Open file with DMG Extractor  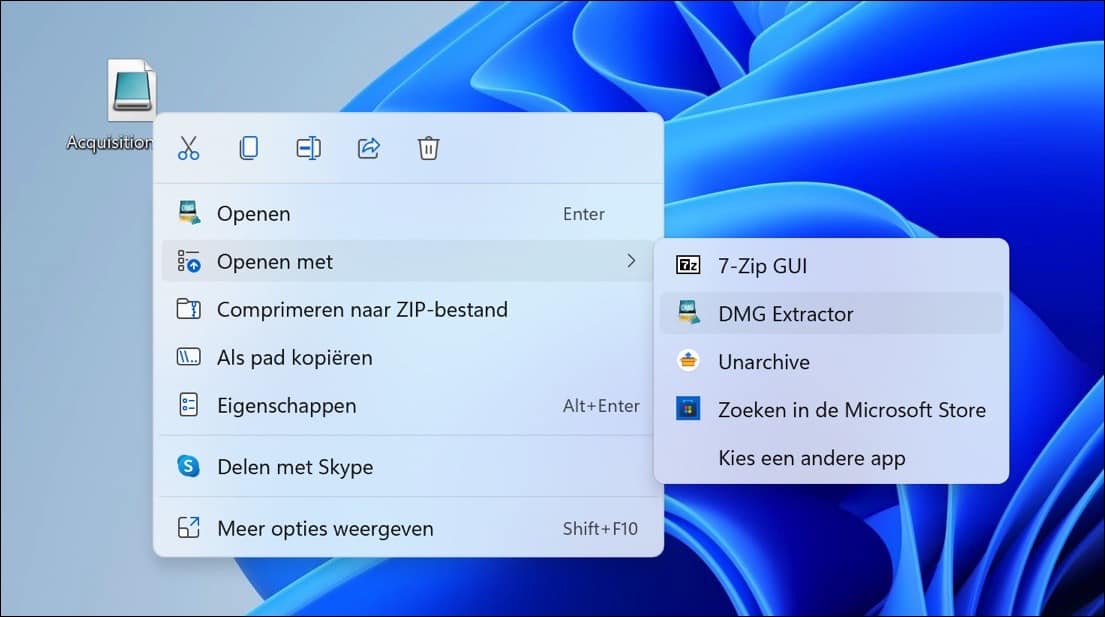(785, 313)
